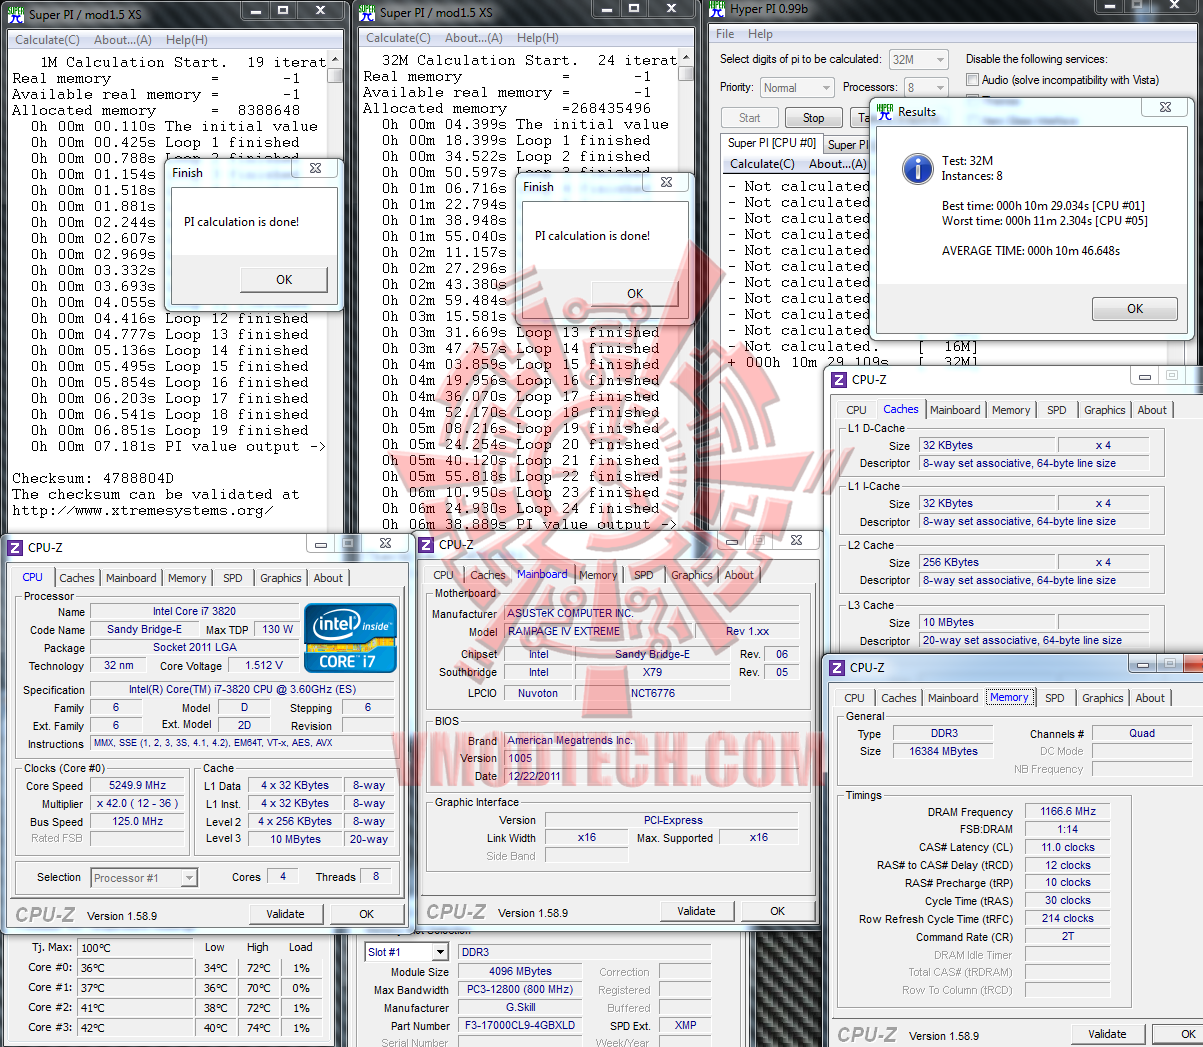The image size is (1203, 1047).
Task: Switch to About tab in CPU-Z Memory window
Action: (x=1150, y=698)
